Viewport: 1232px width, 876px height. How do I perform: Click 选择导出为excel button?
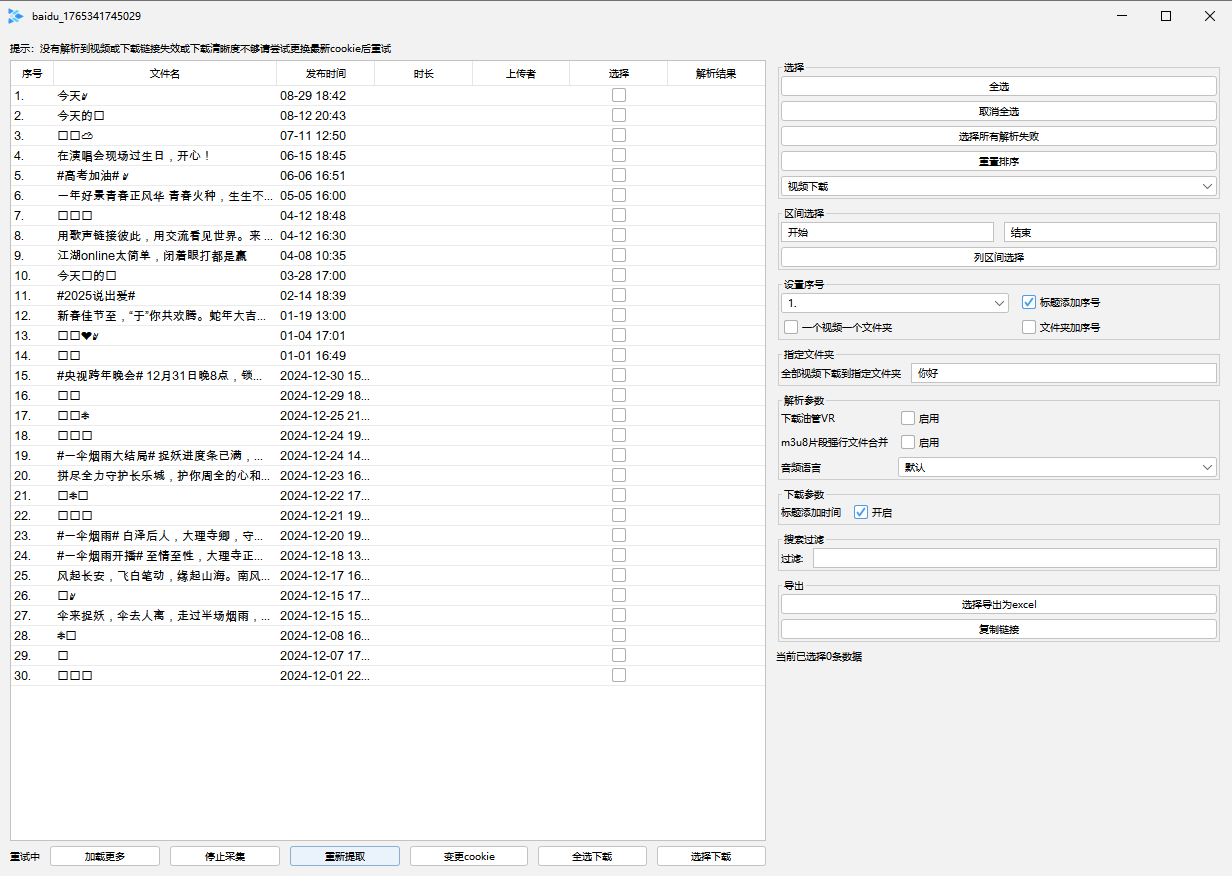click(998, 604)
